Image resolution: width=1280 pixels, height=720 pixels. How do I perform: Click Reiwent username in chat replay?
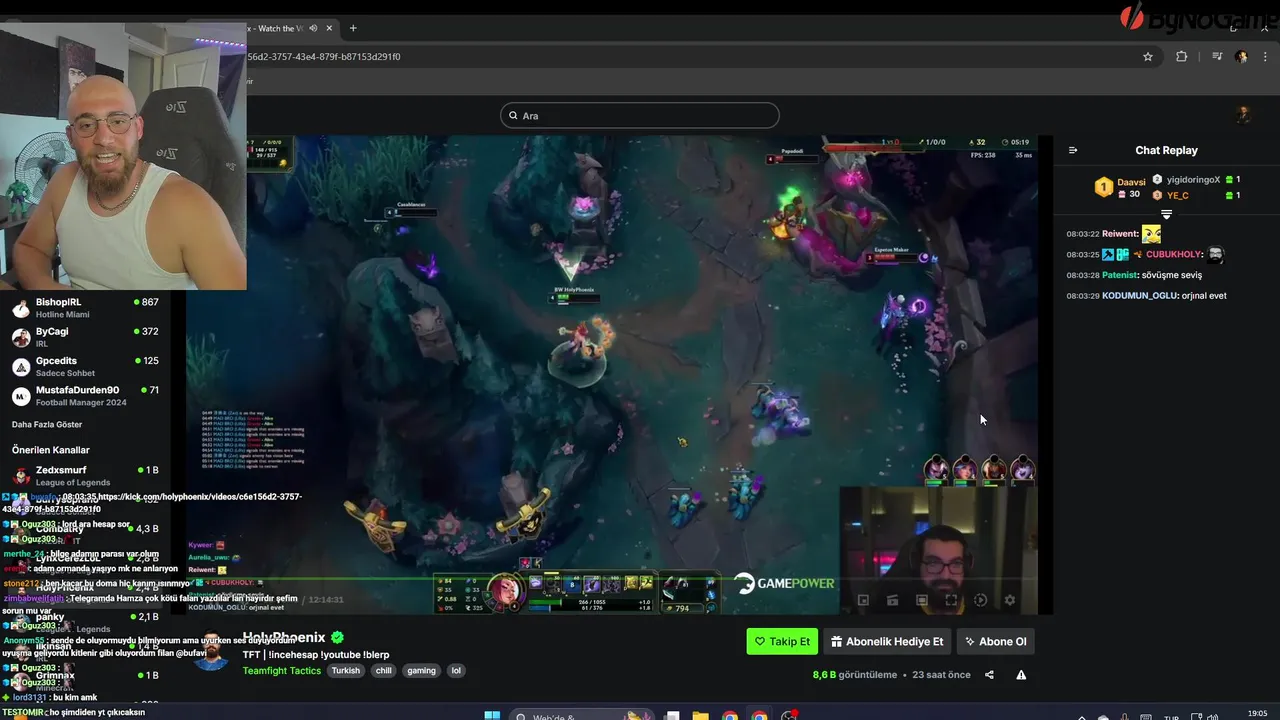1120,234
